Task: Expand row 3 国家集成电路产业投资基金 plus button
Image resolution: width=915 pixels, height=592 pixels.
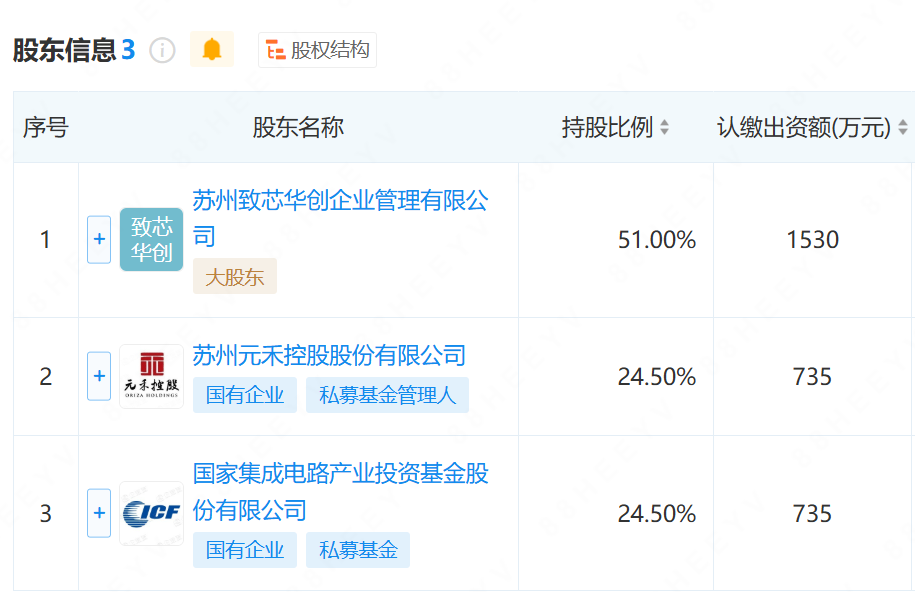Action: (99, 513)
